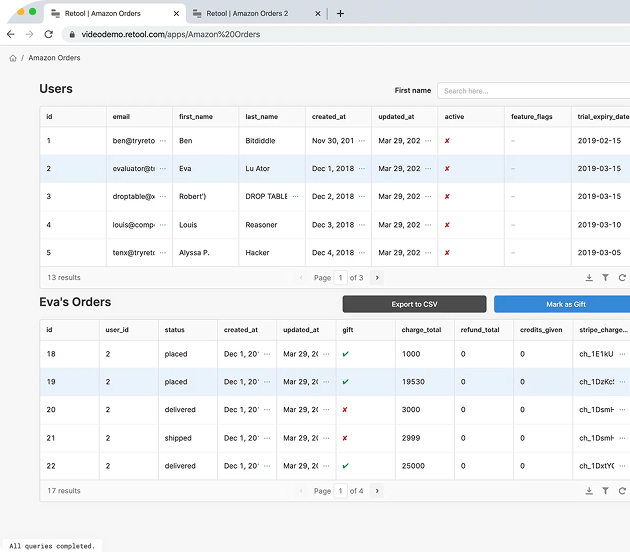Viewport: 630px width, 552px height.
Task: Expand created_at ellipsis for Louis row
Action: point(362,225)
